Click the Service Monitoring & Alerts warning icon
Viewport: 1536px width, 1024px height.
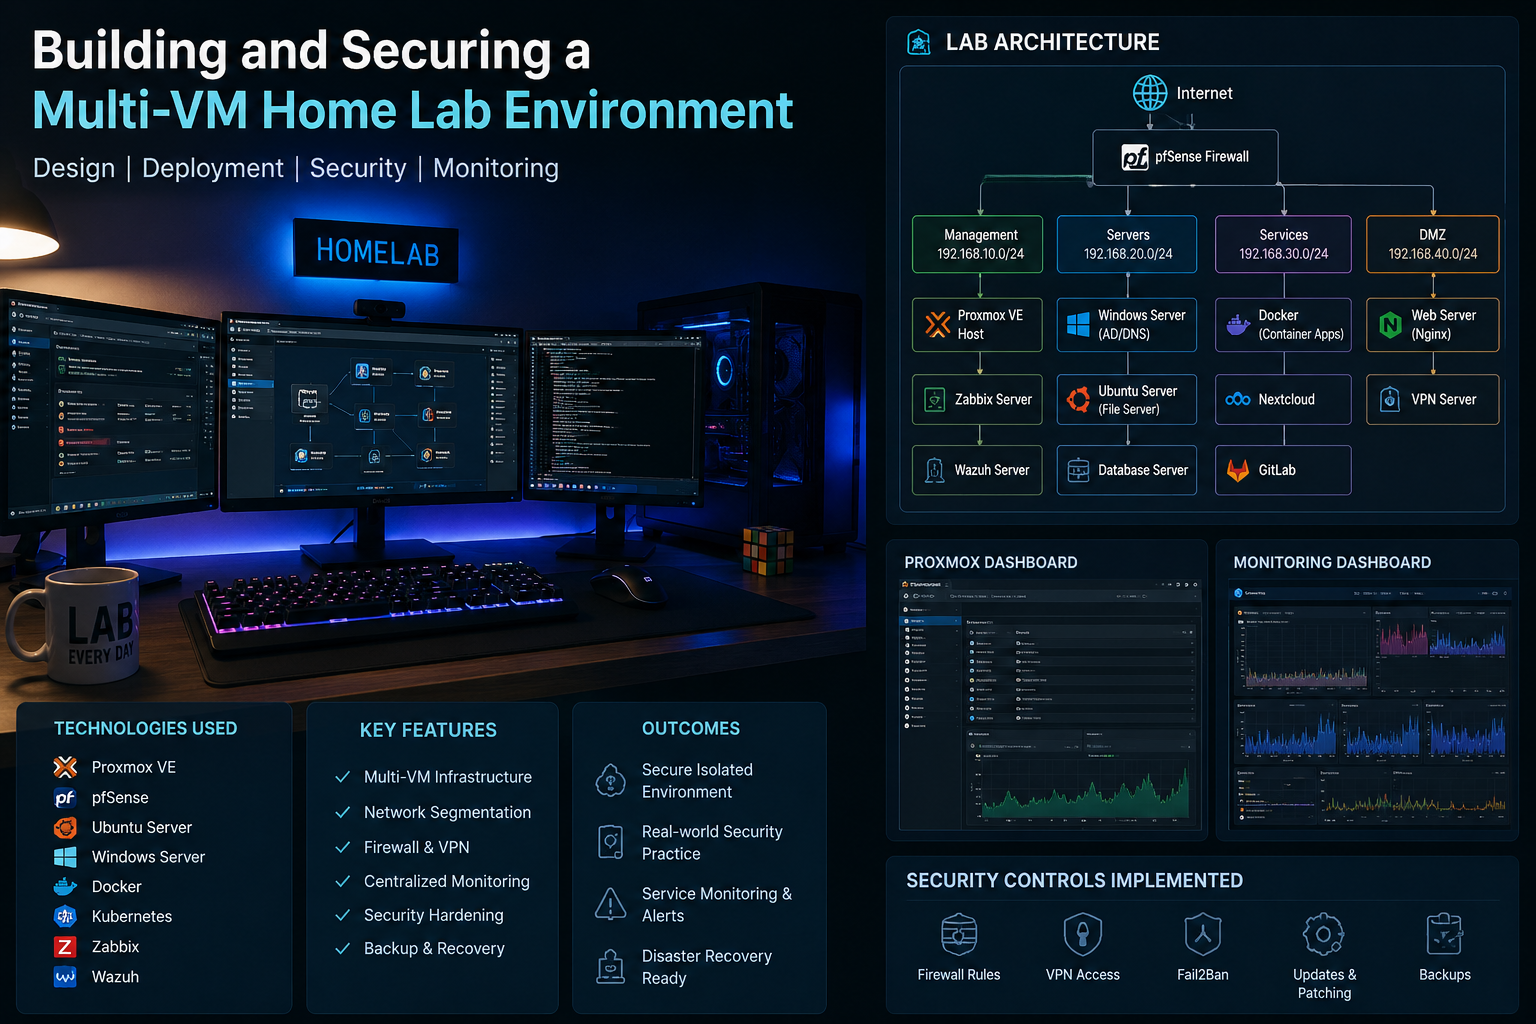point(610,904)
